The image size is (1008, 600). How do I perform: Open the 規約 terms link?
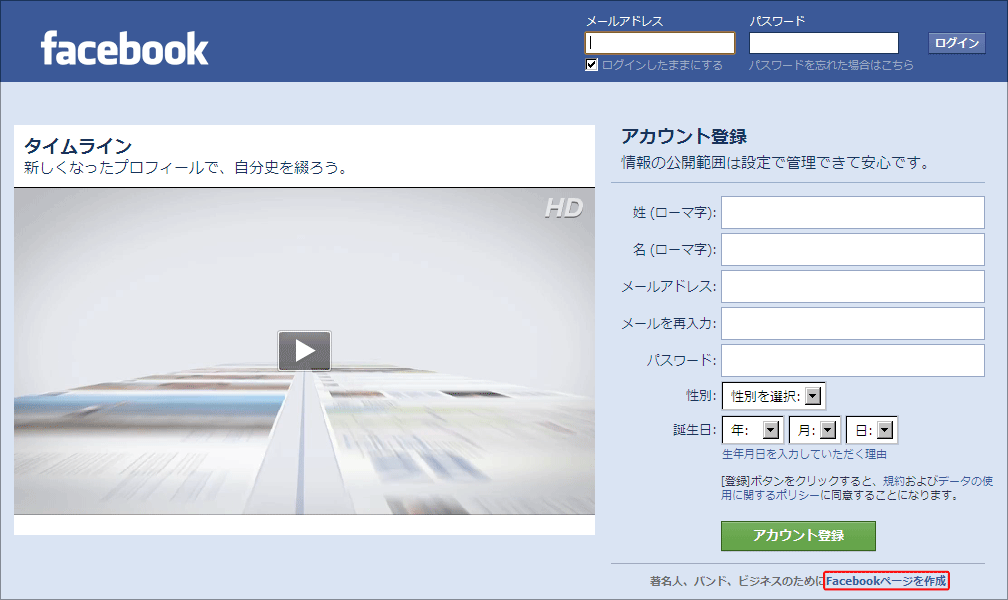pos(894,481)
